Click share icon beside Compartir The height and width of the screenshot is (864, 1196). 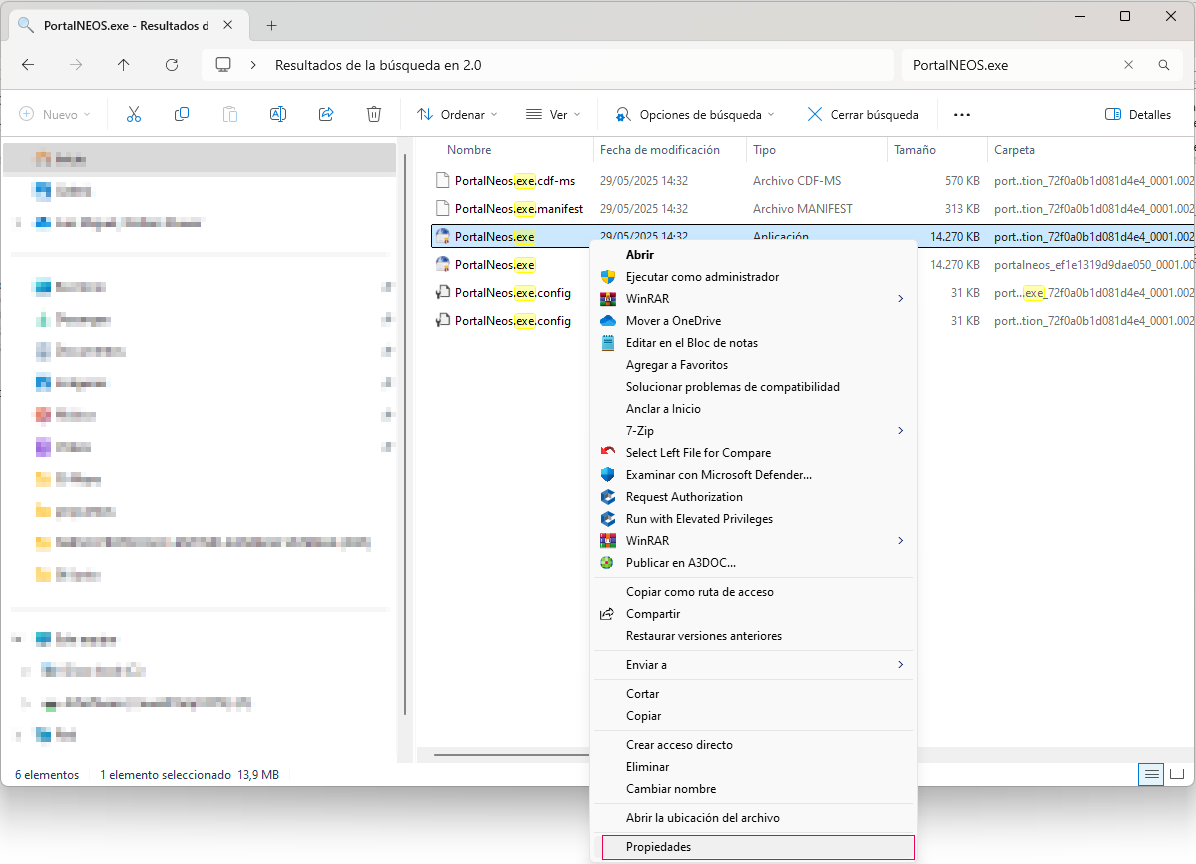pyautogui.click(x=607, y=614)
